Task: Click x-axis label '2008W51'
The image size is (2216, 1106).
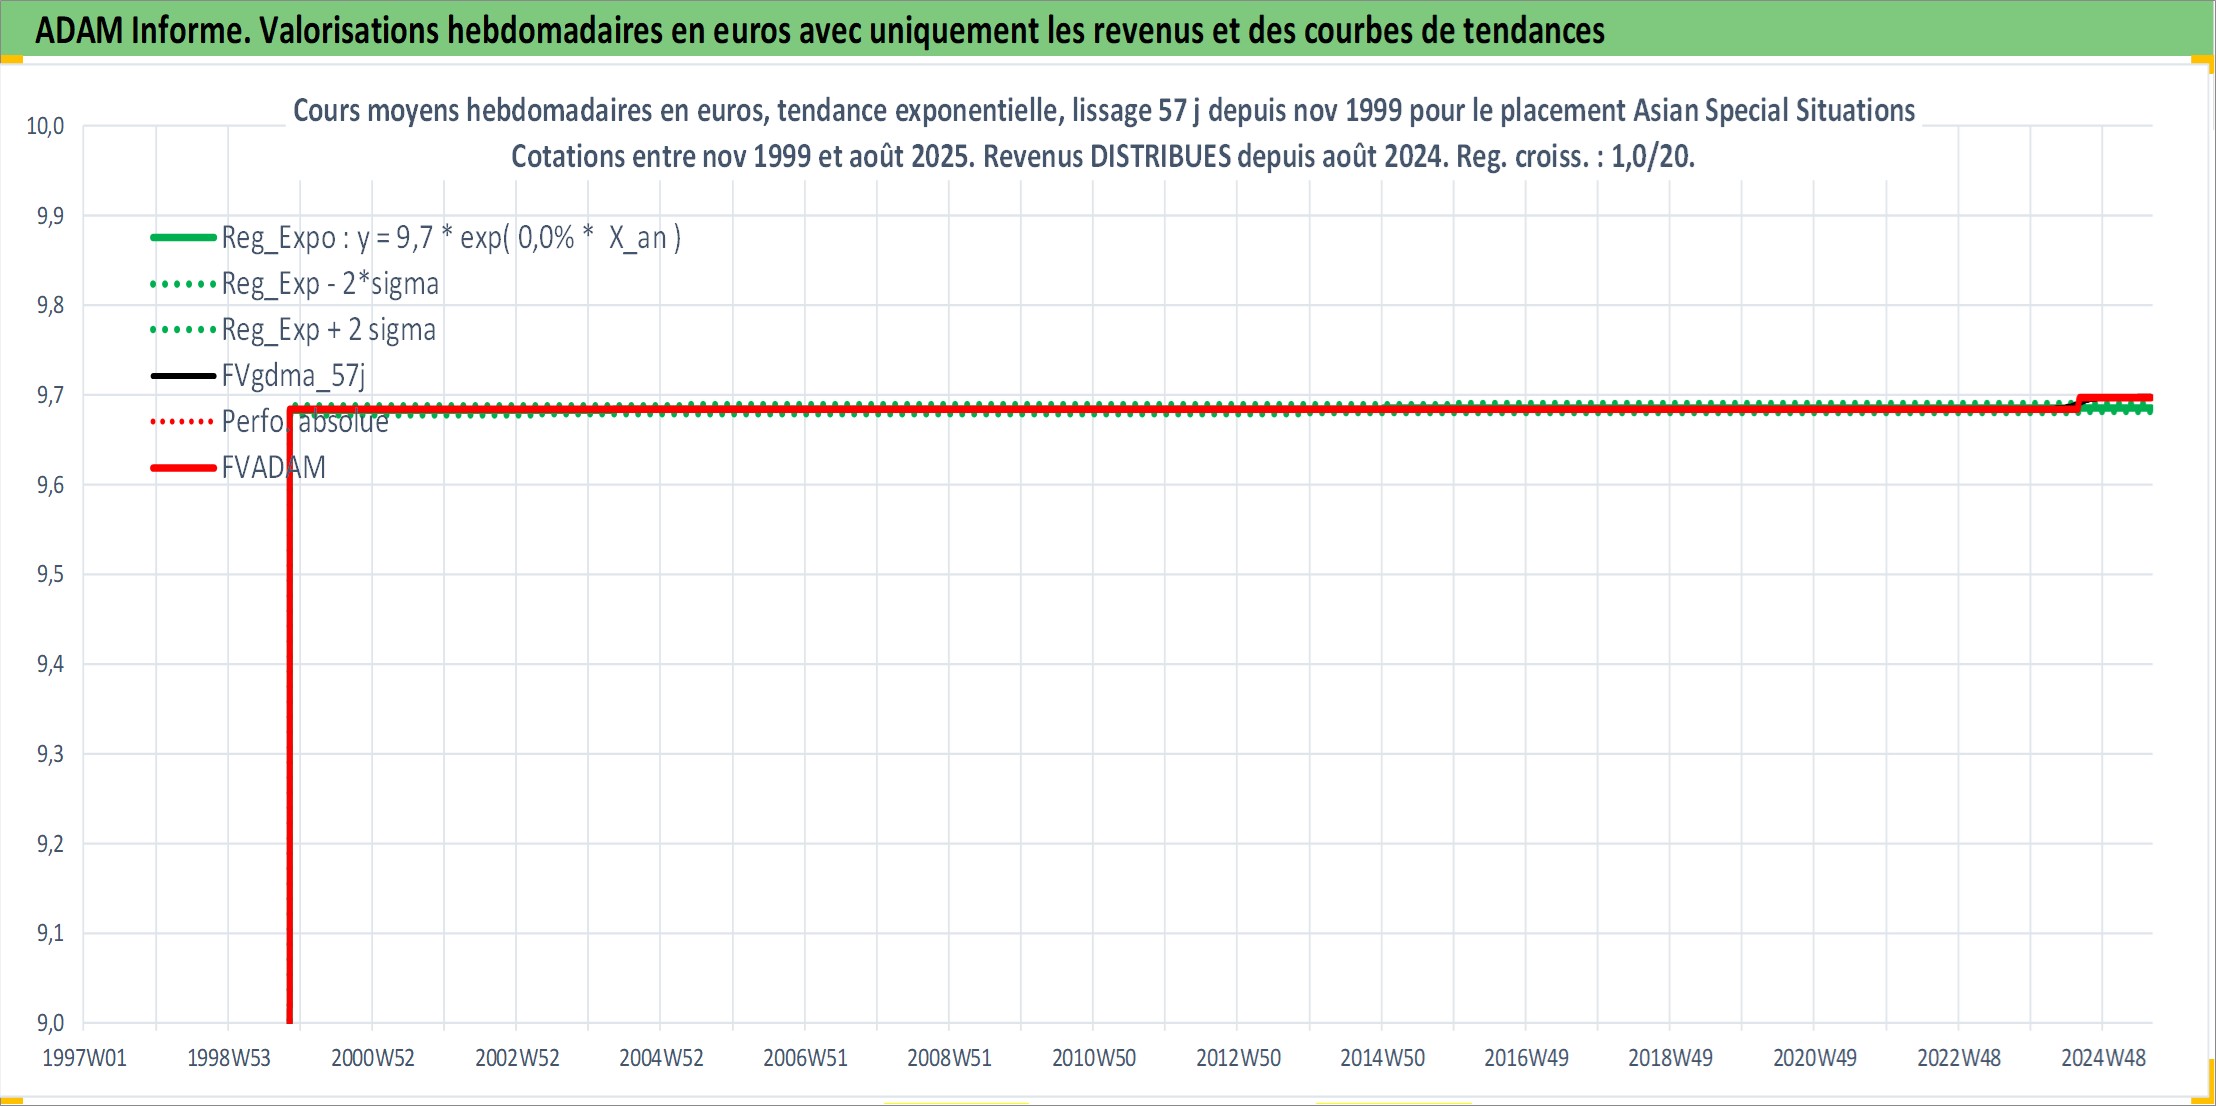Action: click(949, 1058)
